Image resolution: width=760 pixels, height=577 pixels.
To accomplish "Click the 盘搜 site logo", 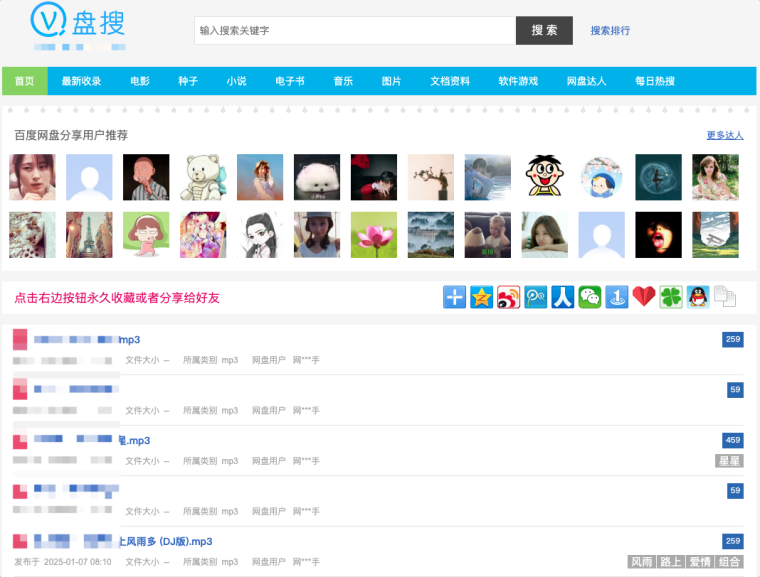I will click(x=78, y=22).
